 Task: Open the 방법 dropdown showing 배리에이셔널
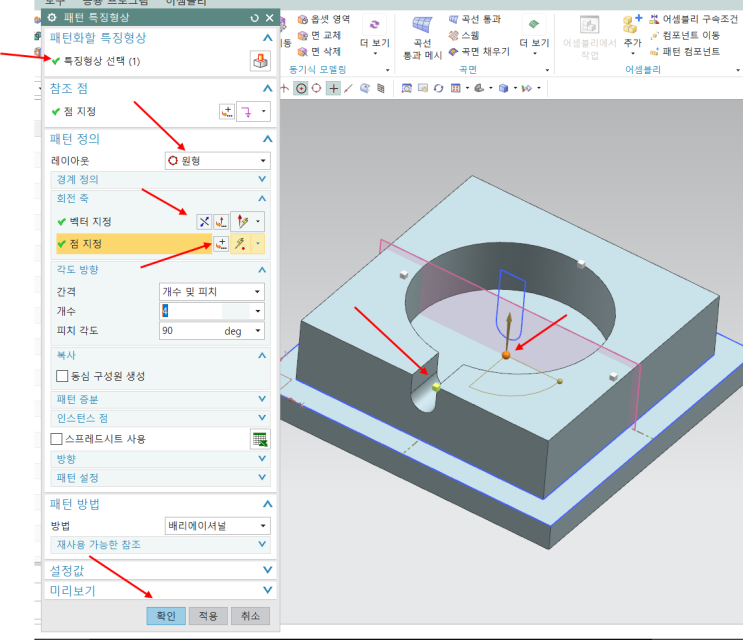pos(216,526)
